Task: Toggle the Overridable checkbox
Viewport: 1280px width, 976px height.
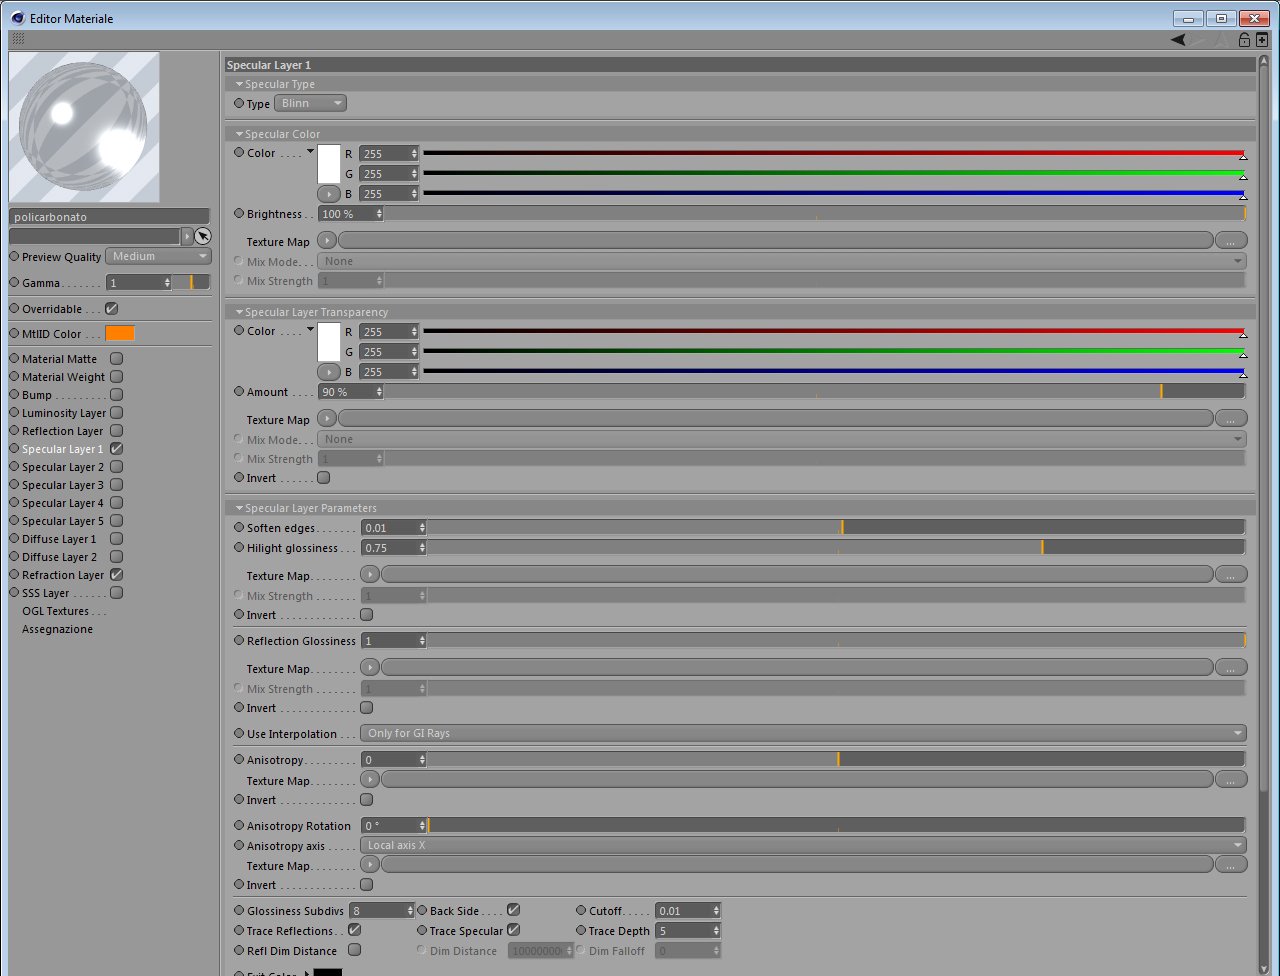Action: coord(112,308)
